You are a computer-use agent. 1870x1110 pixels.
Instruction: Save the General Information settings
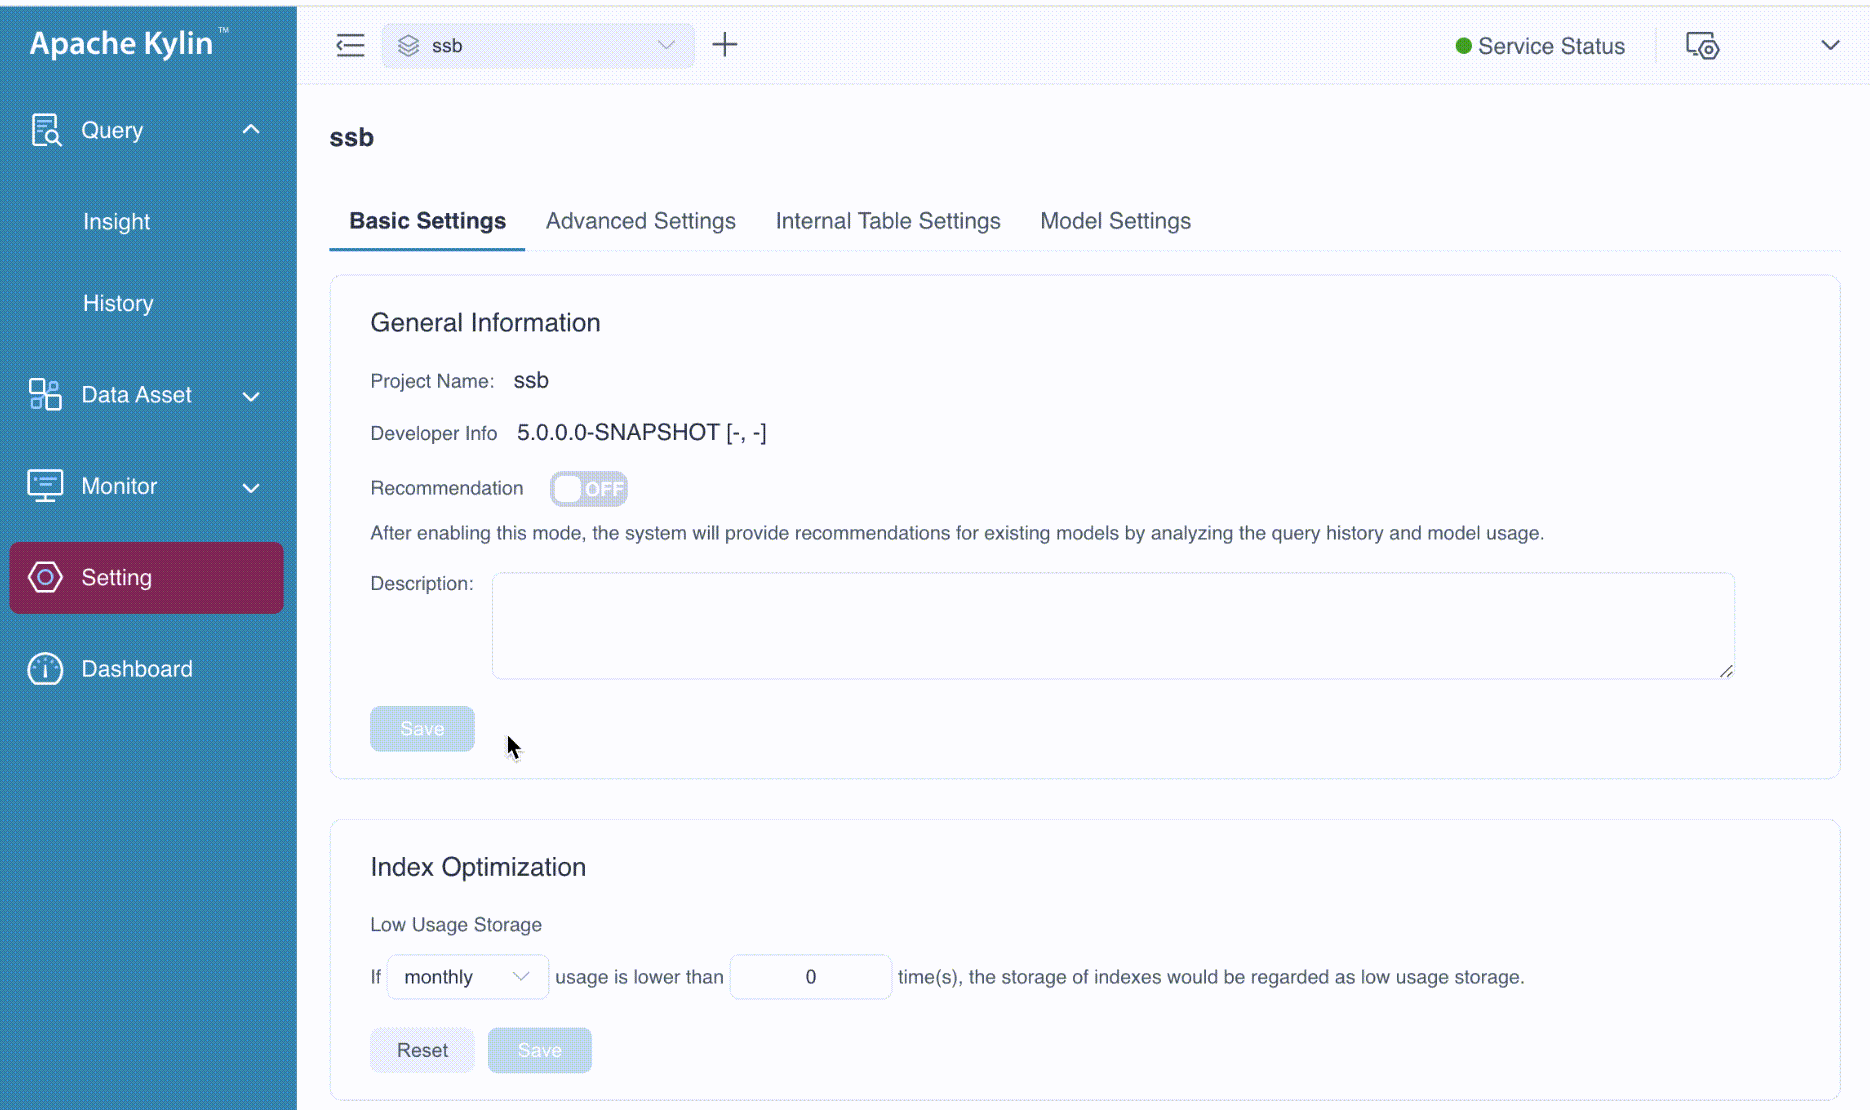422,729
